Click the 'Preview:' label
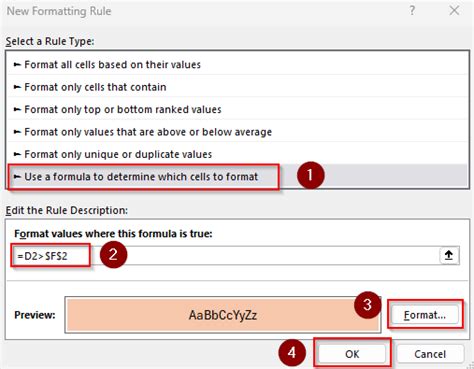Viewport: 474px width, 369px height. 35,315
